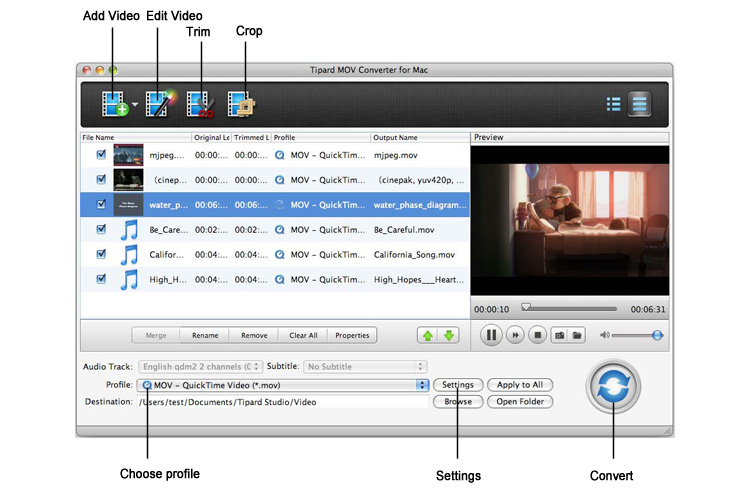This screenshot has height=500, width=750.
Task: Open the Crop tool
Action: pyautogui.click(x=241, y=104)
